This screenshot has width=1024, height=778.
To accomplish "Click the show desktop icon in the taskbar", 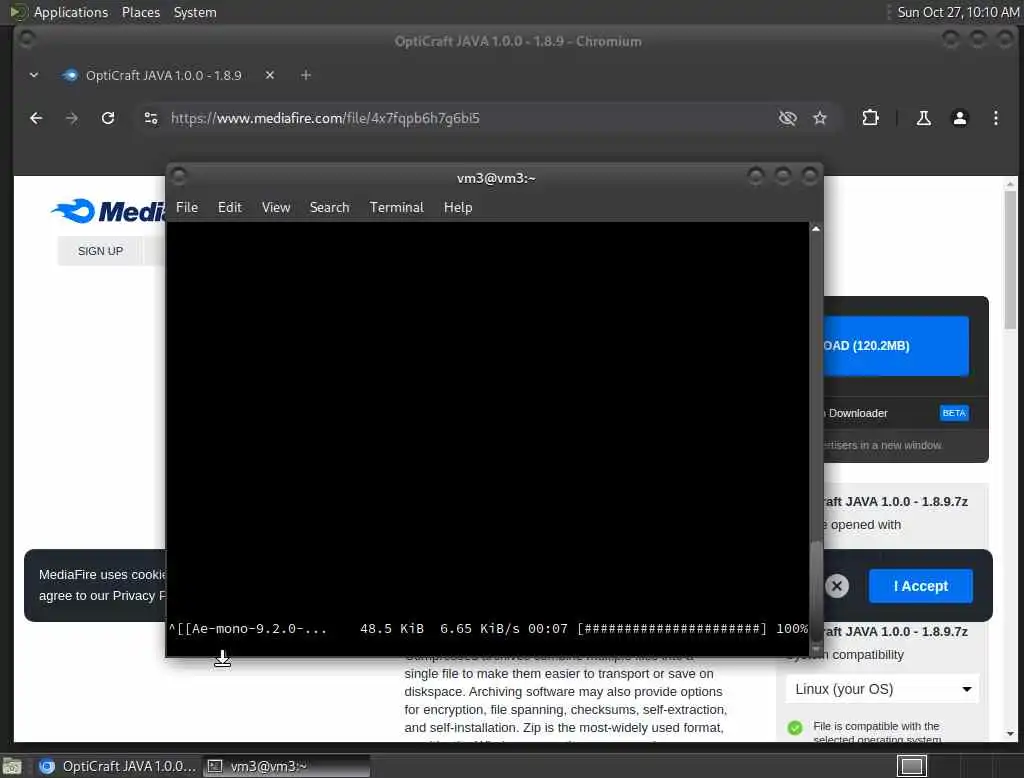I will 12,766.
